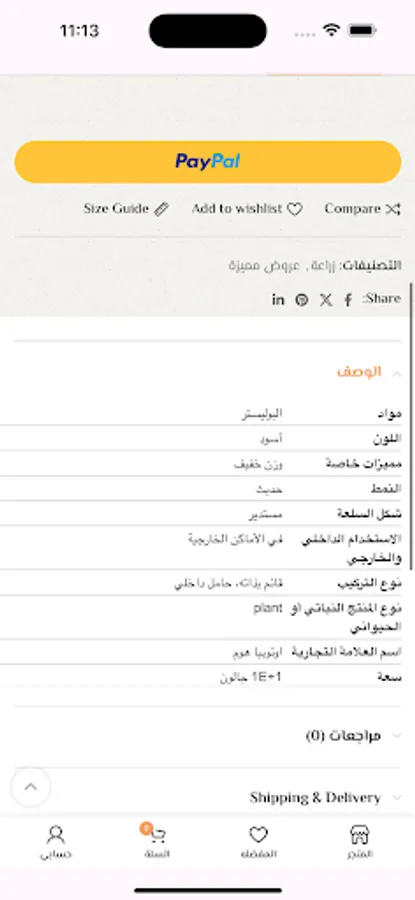Click the التصنيفات label
The image size is (415, 900).
click(370, 266)
